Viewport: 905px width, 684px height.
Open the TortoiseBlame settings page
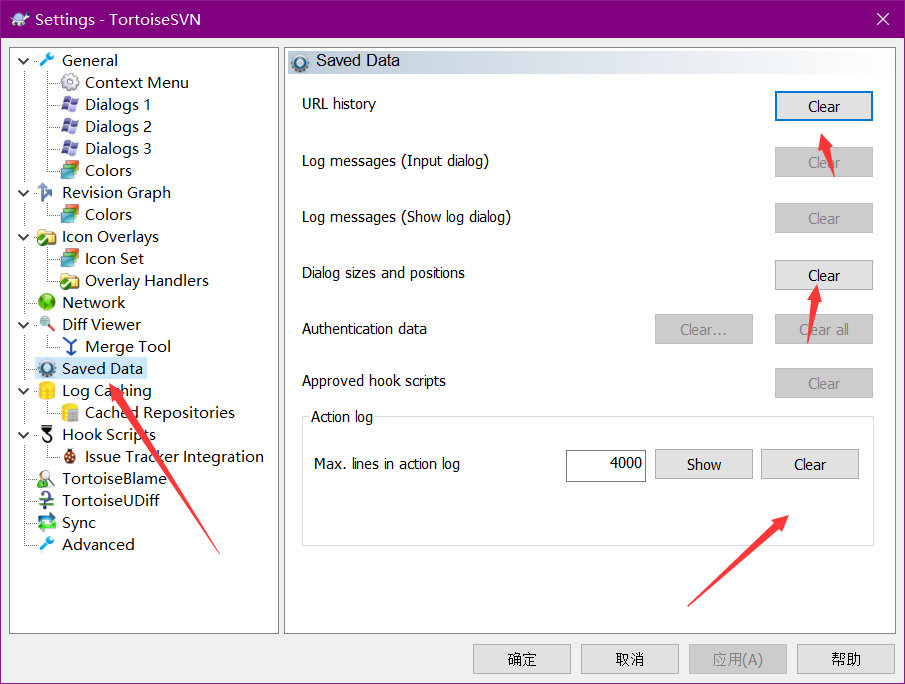tap(114, 479)
